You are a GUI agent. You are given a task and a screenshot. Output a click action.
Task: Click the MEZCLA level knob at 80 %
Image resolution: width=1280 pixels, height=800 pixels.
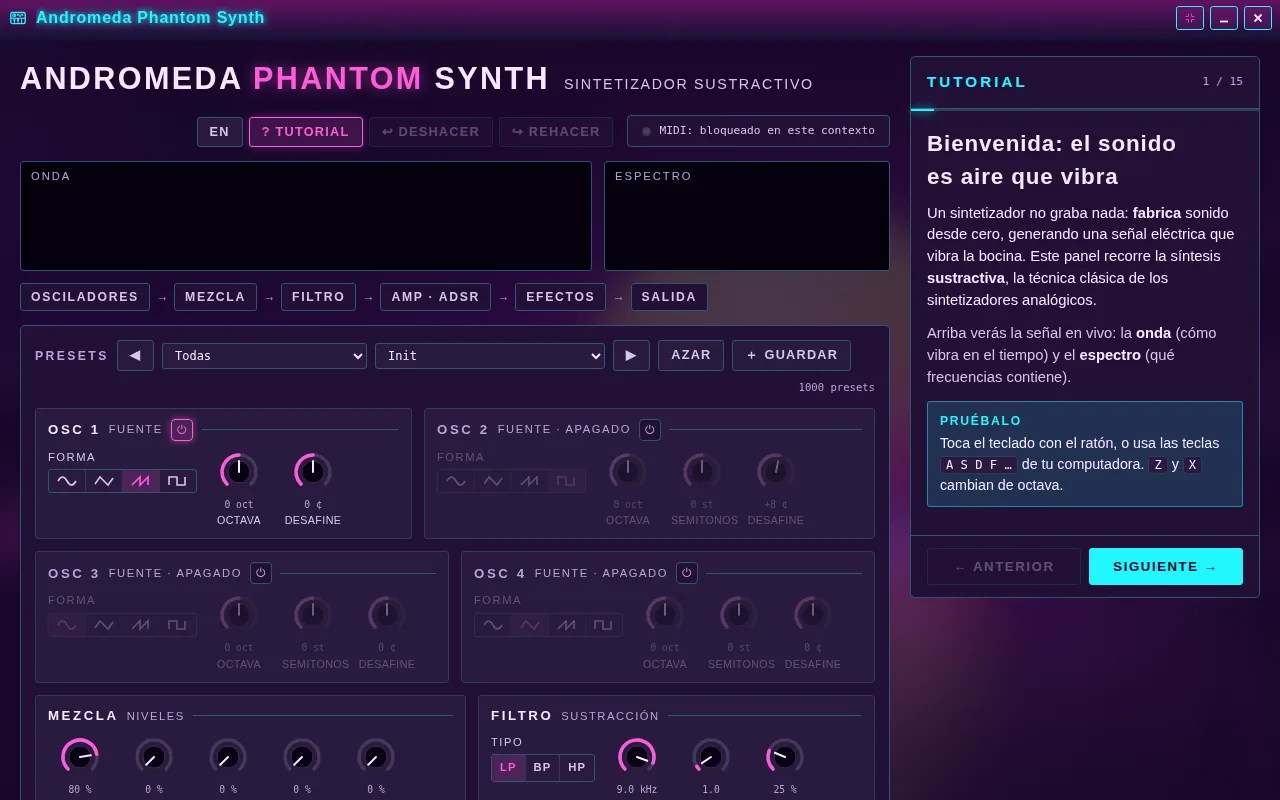[80, 757]
